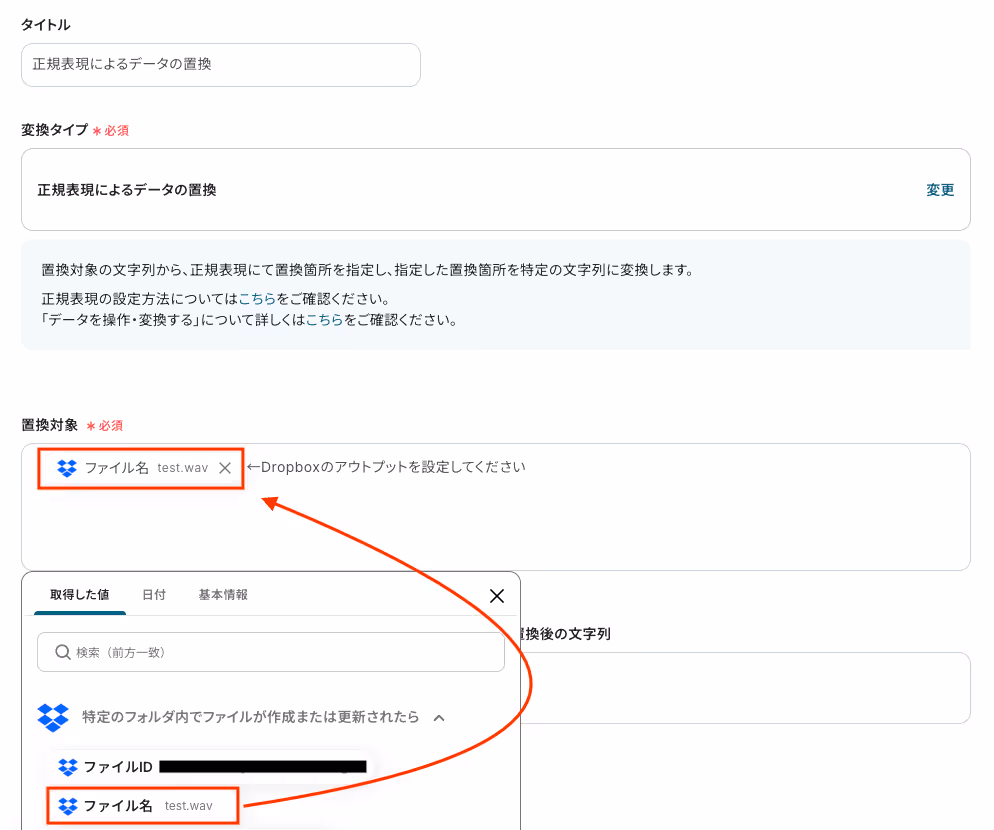Close the 取得した値 popup panel
Screen dimensions: 994x830
coord(497,596)
